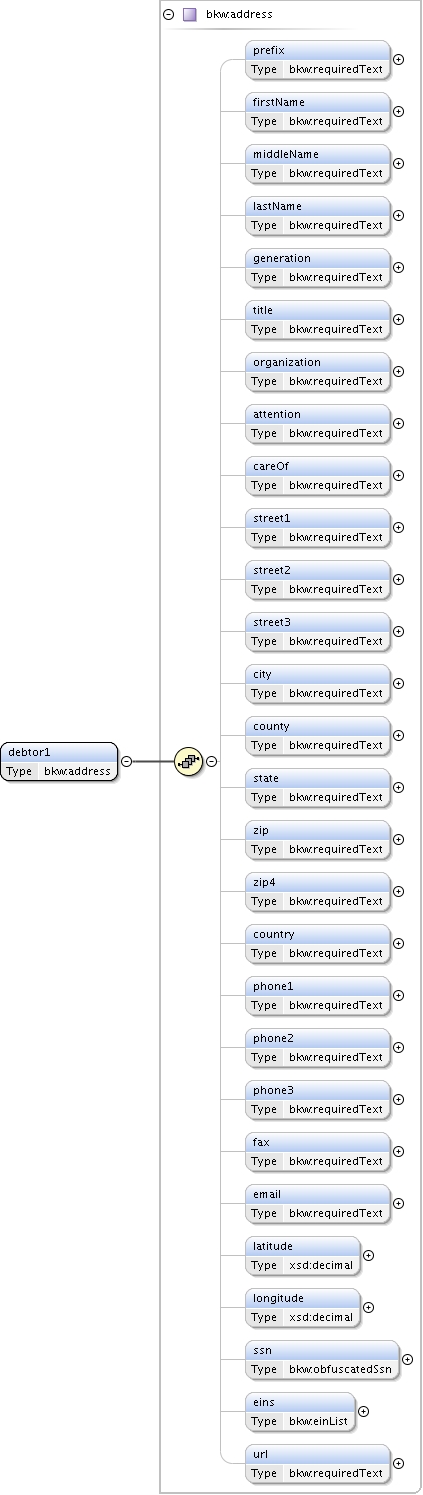Expand the organization element
The height and width of the screenshot is (1495, 423).
pyautogui.click(x=398, y=371)
